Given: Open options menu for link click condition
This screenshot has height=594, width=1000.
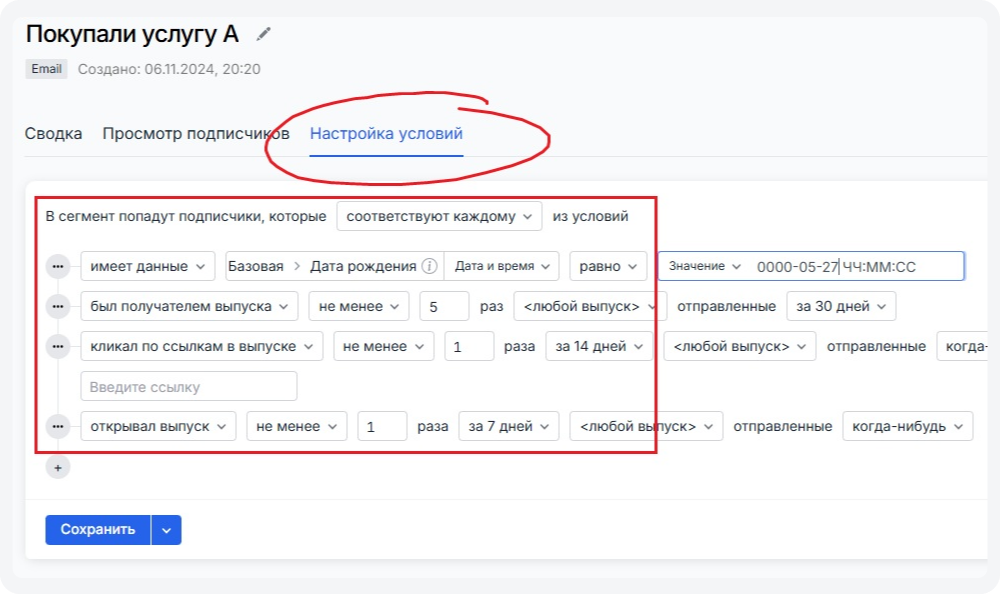Looking at the screenshot, I should [x=58, y=346].
